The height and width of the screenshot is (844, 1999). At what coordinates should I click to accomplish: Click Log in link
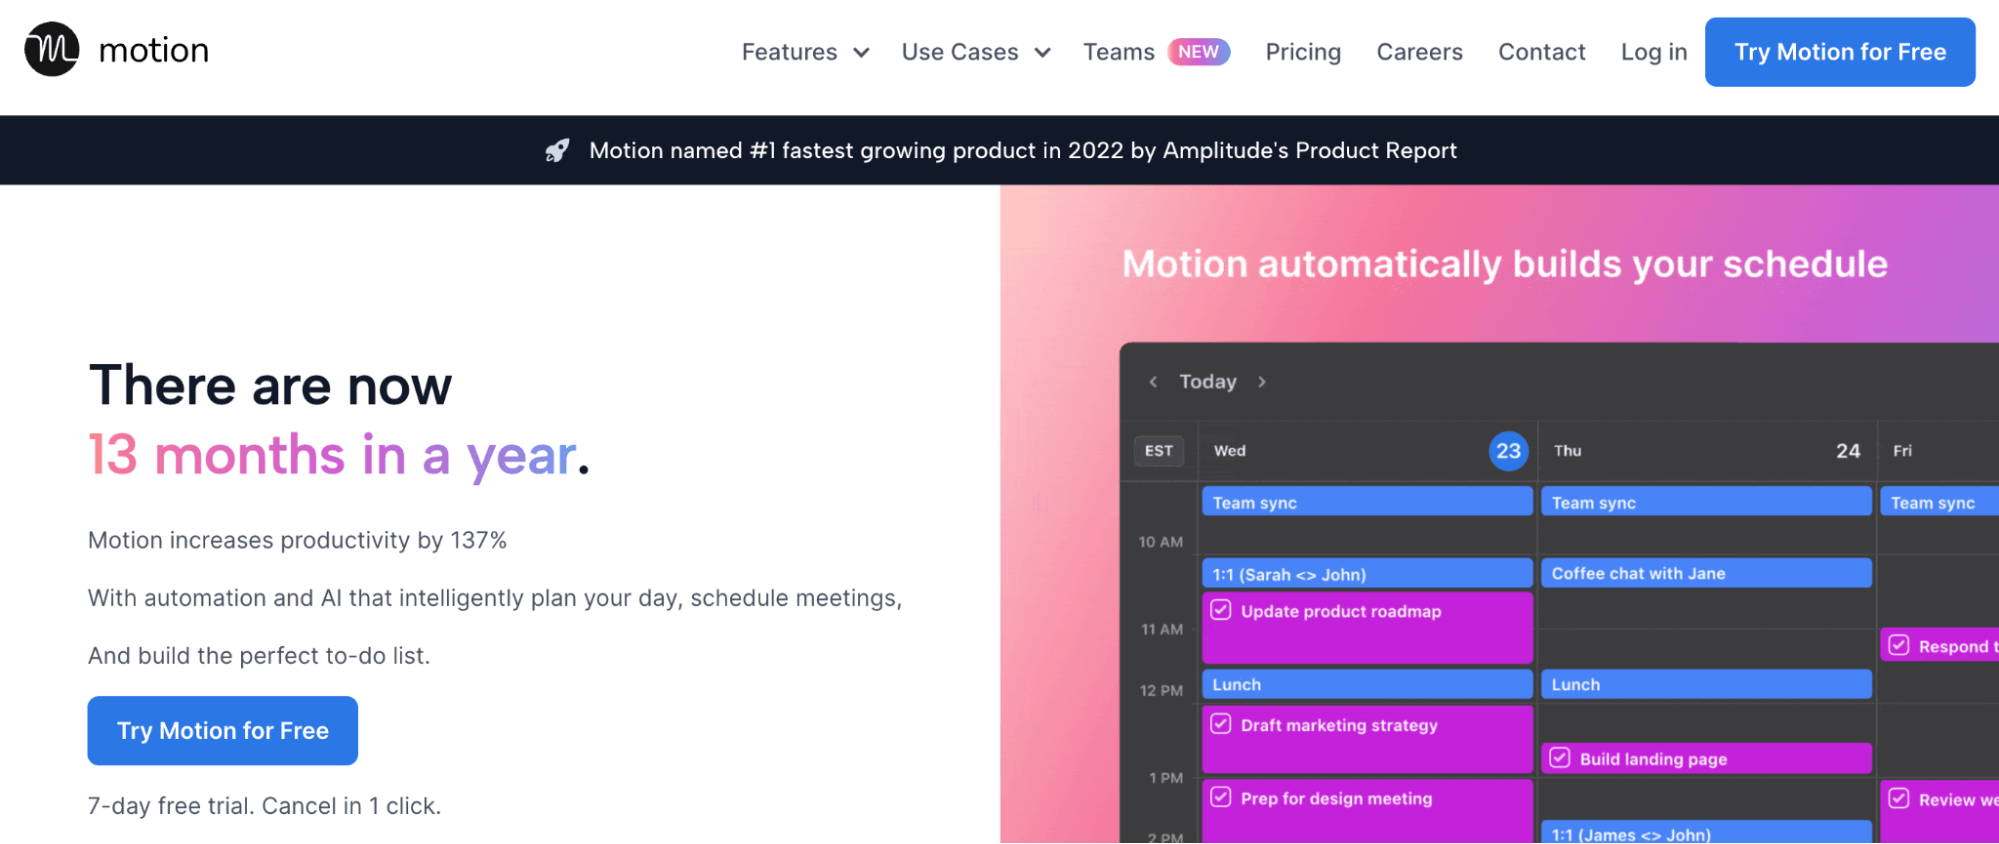point(1653,52)
